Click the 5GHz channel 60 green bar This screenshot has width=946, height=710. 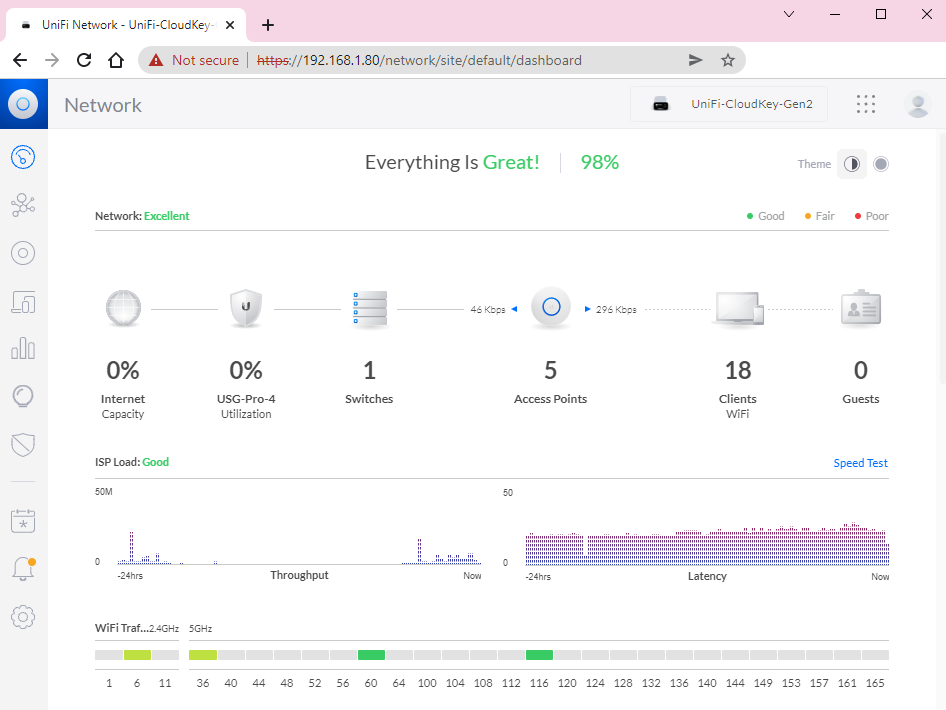coord(371,655)
